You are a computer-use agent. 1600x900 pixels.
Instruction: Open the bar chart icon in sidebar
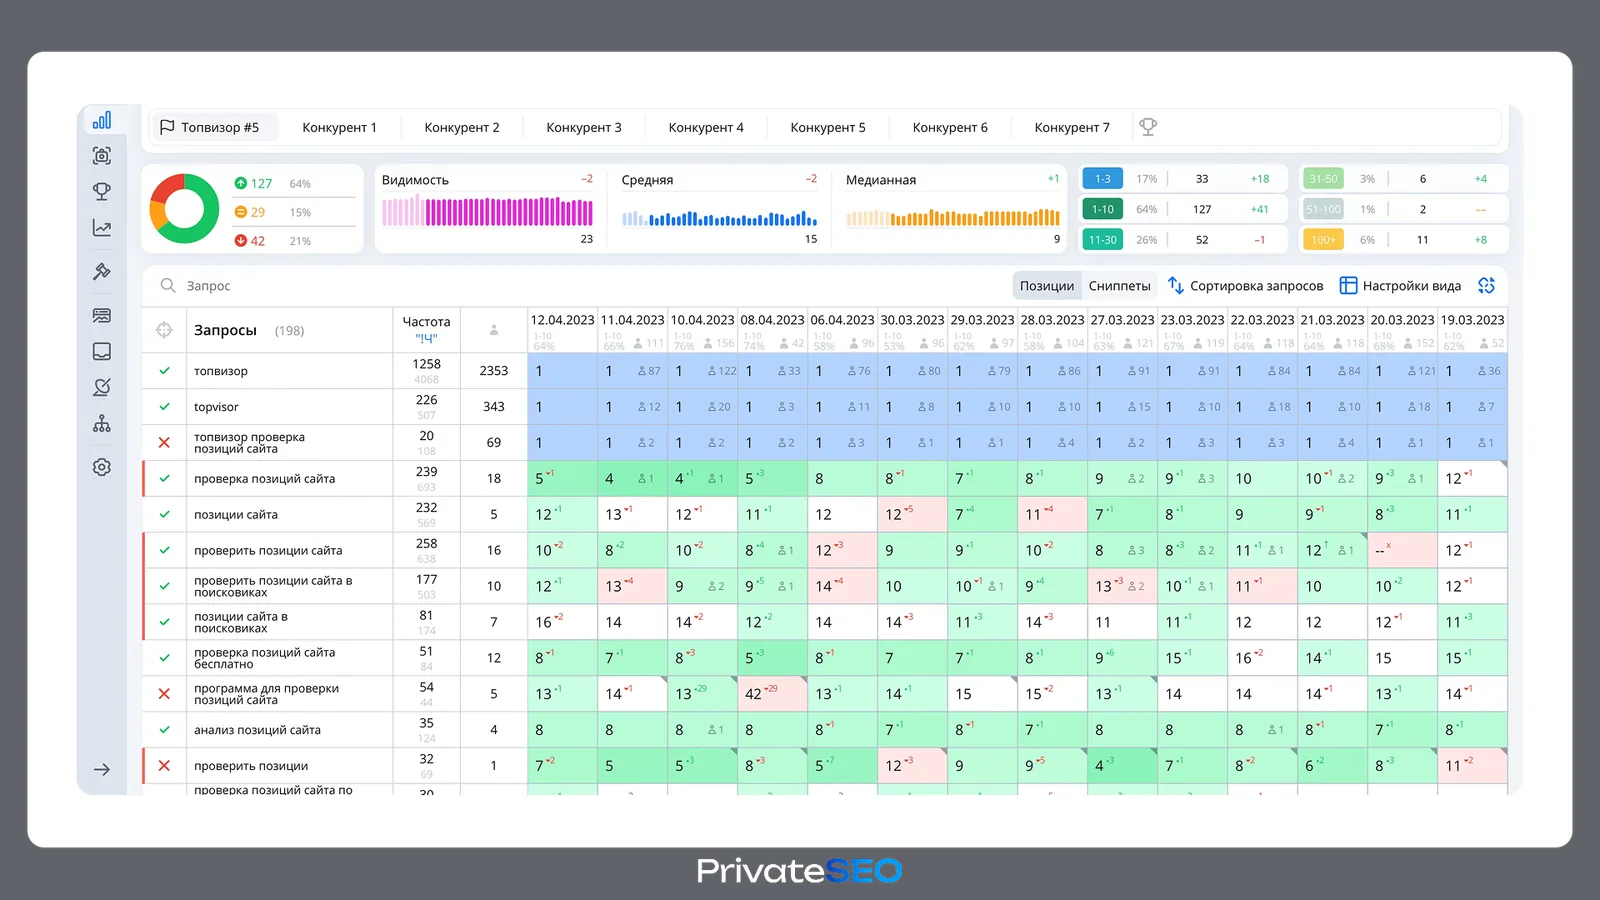point(102,121)
